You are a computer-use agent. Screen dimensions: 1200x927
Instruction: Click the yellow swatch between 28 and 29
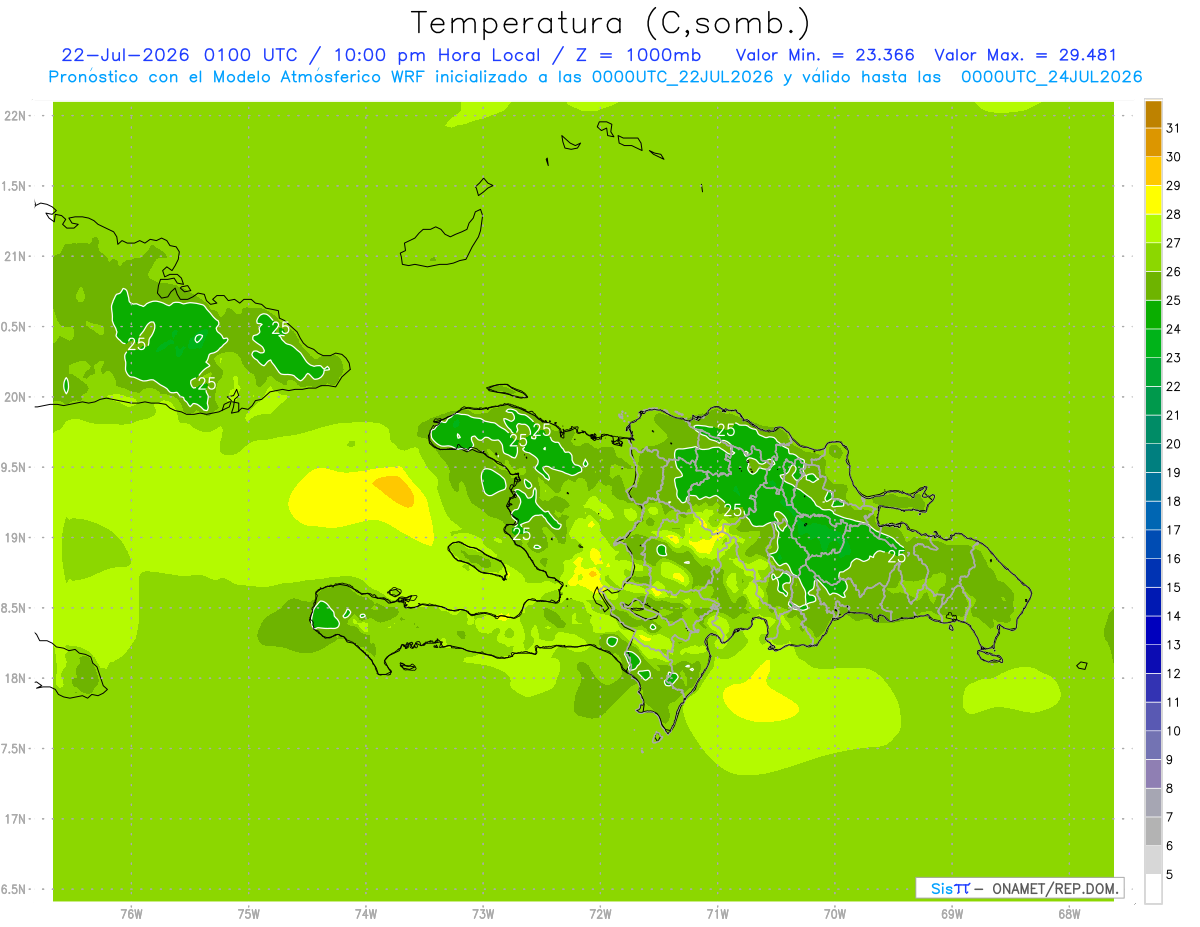pyautogui.click(x=1153, y=200)
